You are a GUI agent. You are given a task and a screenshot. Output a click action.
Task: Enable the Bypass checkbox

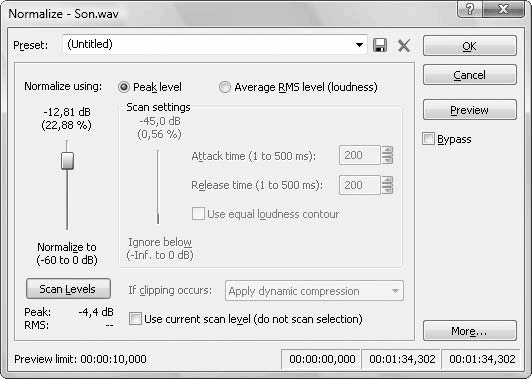[428, 139]
